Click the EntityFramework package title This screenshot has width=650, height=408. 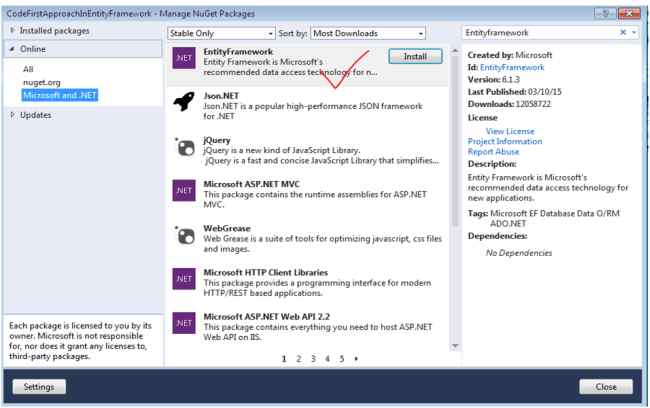pyautogui.click(x=238, y=52)
